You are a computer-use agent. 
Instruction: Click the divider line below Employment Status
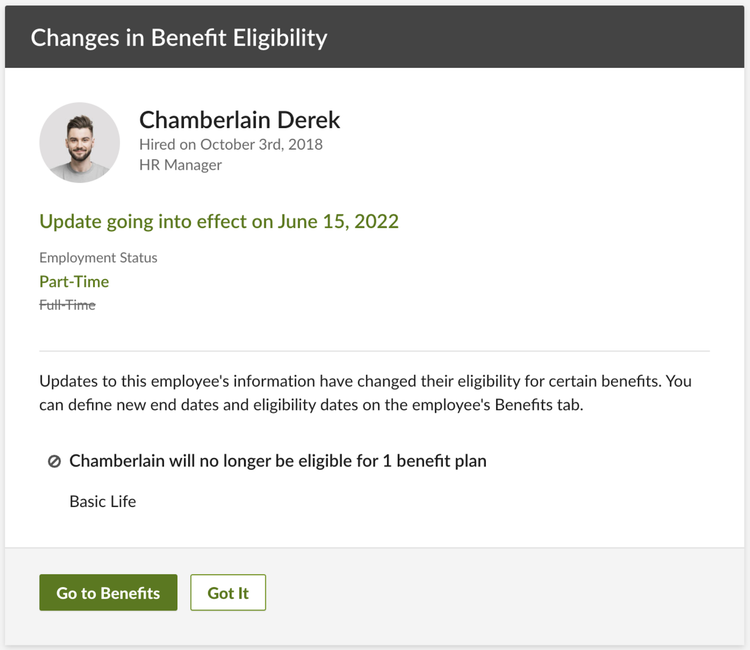coord(375,351)
